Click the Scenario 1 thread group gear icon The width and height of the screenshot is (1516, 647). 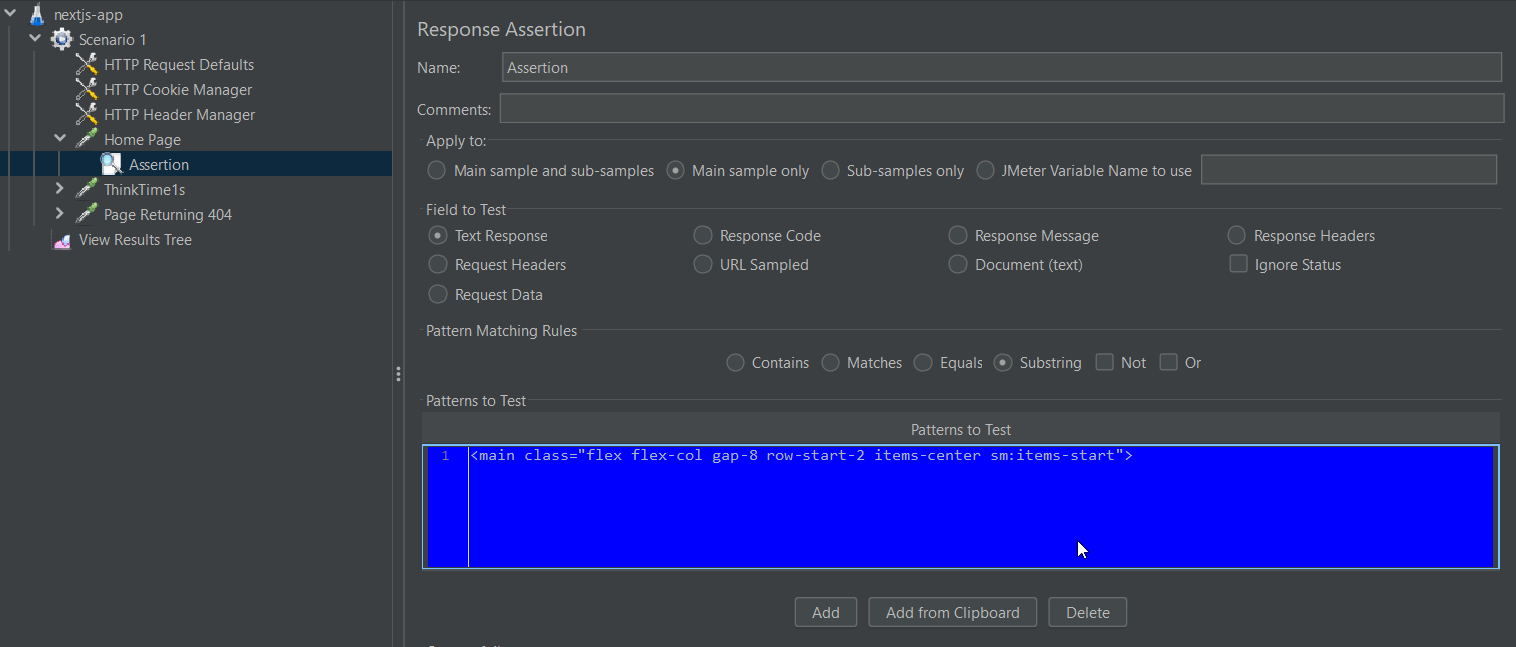coord(61,39)
